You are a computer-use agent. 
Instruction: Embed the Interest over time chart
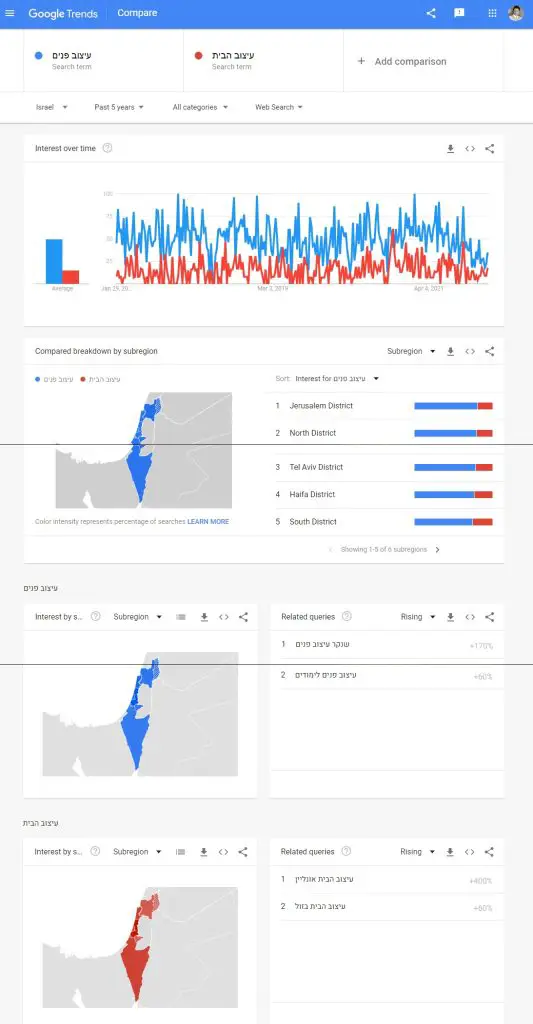coord(470,149)
